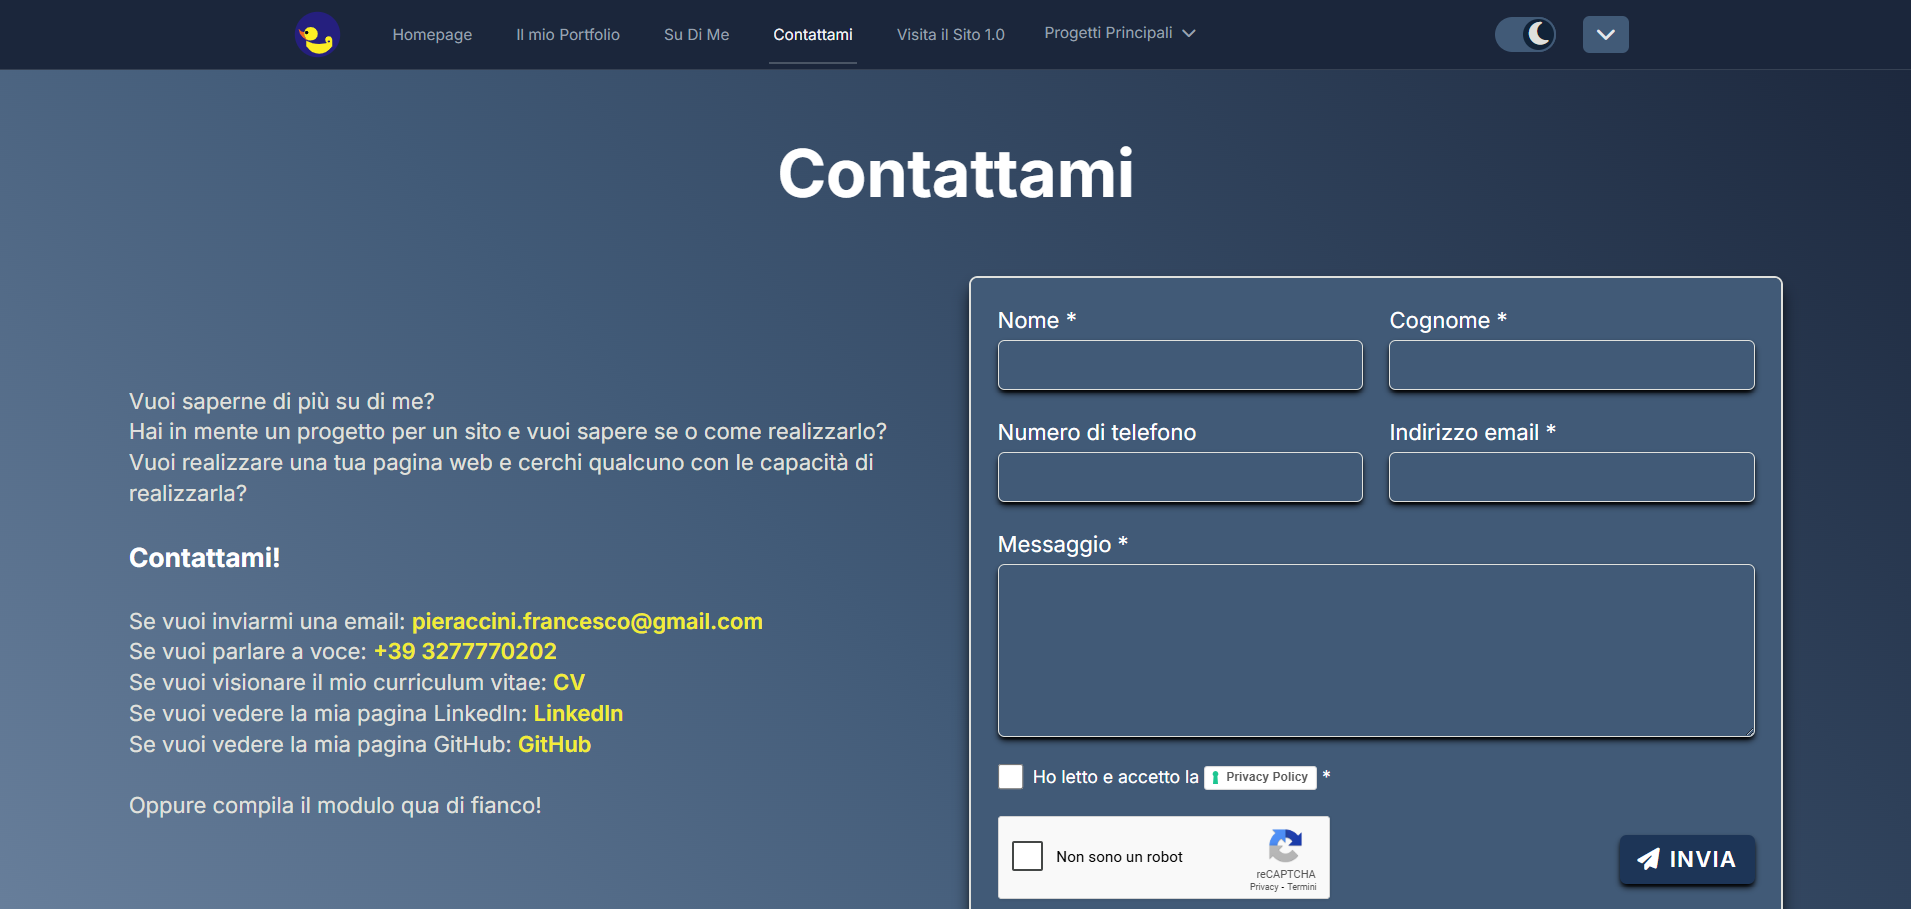Submit the form with the INVIA button
The height and width of the screenshot is (909, 1911).
pos(1687,859)
